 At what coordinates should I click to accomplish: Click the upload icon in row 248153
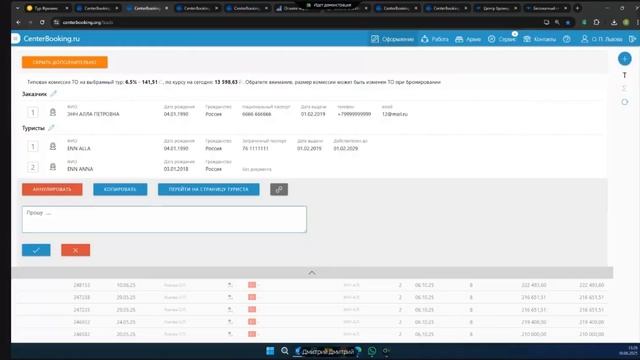[230, 285]
